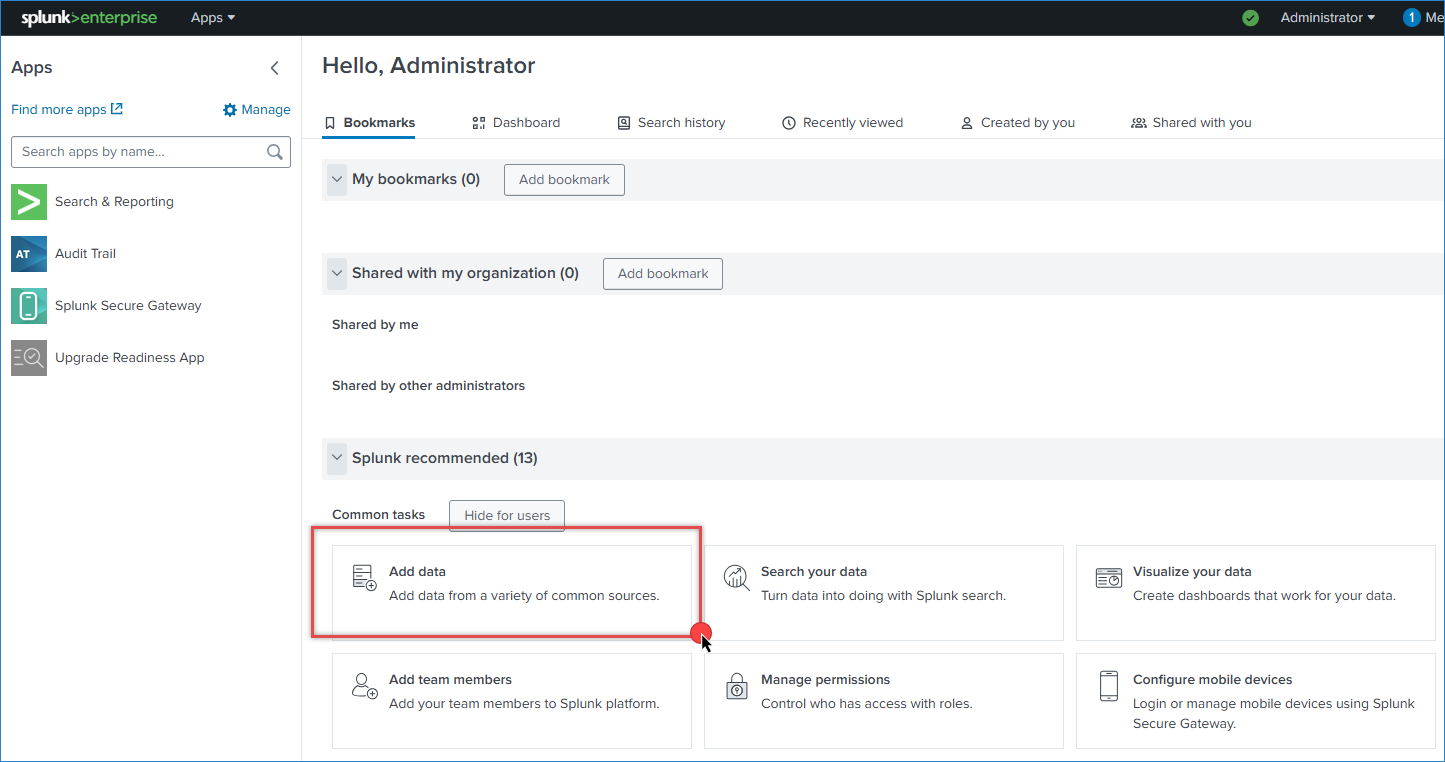Click Upgrade Readiness App name
The height and width of the screenshot is (762, 1445).
point(130,358)
